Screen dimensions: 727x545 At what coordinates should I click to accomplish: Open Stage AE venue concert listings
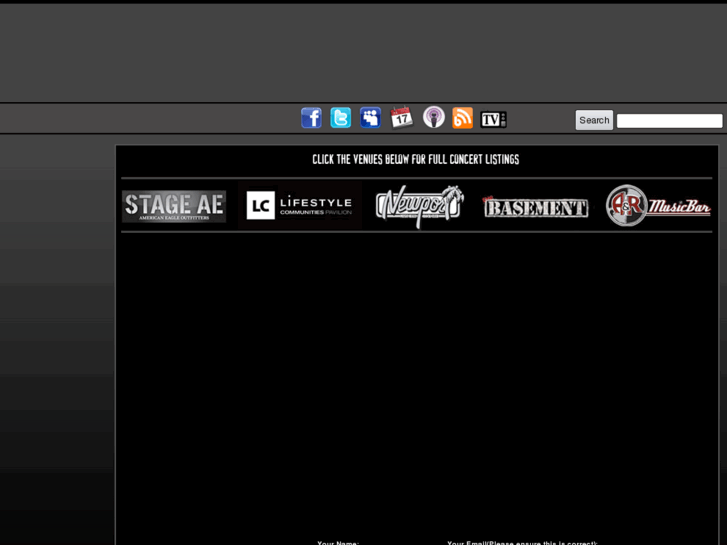174,206
